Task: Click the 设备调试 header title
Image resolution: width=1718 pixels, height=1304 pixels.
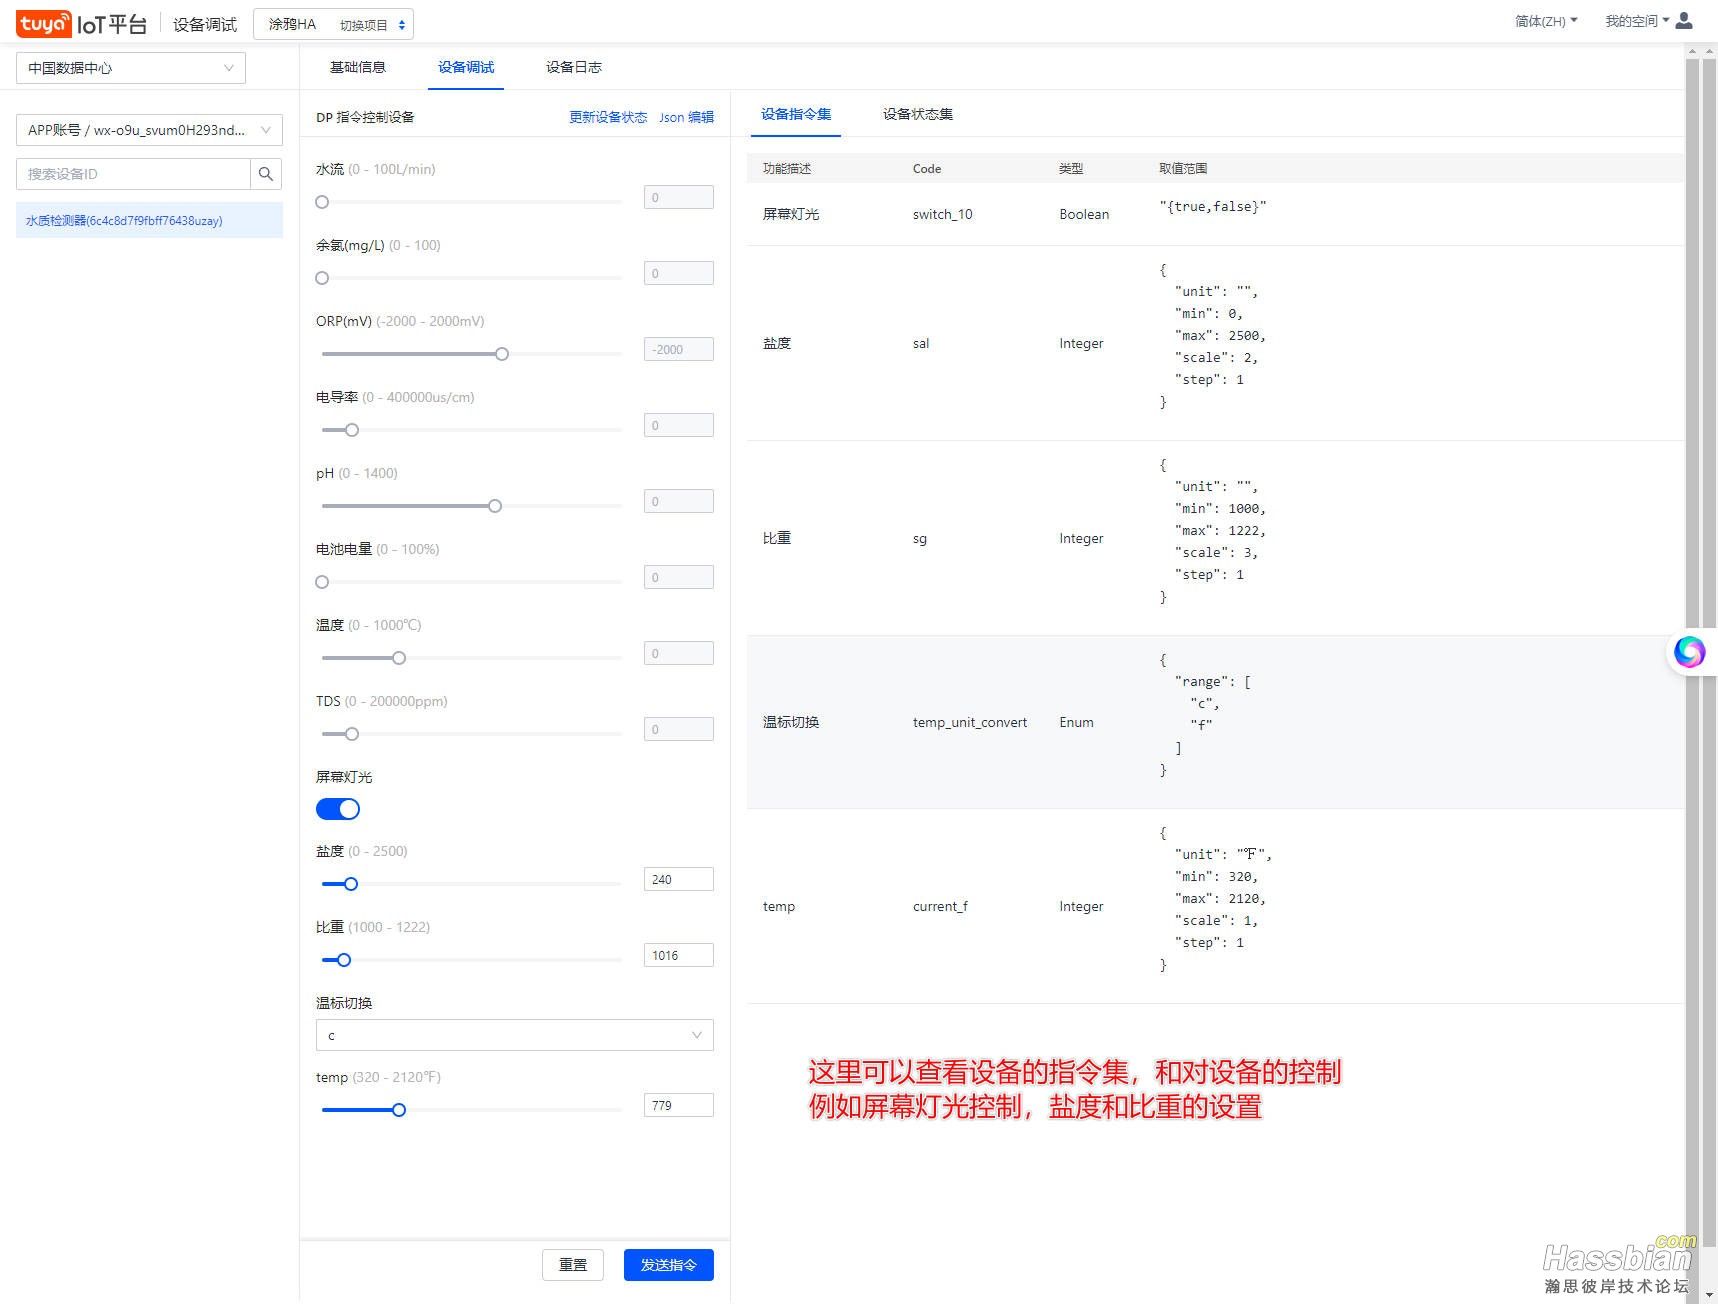Action: (205, 24)
